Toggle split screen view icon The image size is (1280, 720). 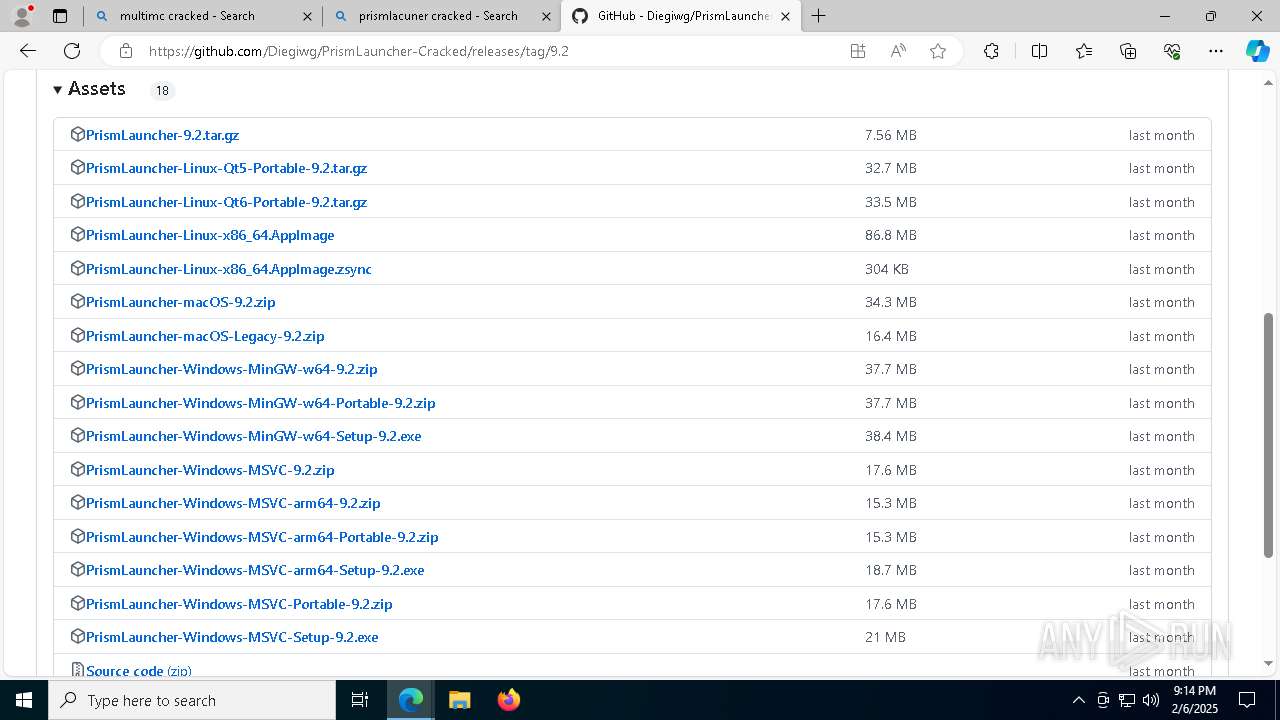point(1039,51)
